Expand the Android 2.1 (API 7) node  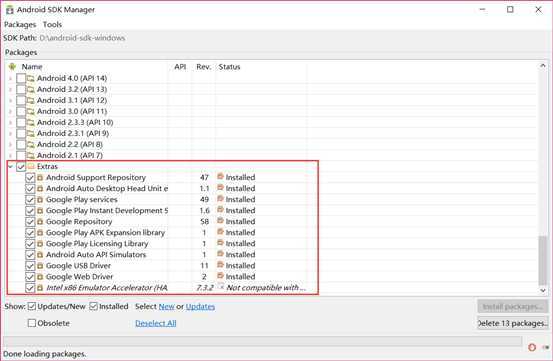pyautogui.click(x=10, y=155)
